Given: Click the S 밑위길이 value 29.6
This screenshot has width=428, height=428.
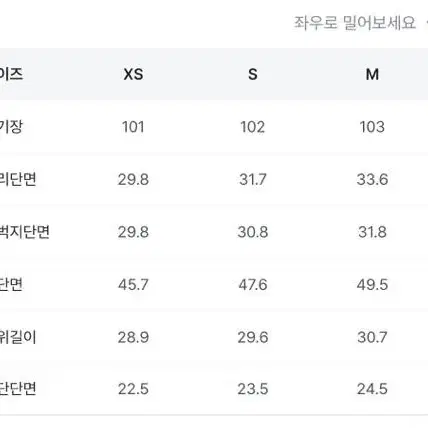Looking at the screenshot, I should 253,337.
